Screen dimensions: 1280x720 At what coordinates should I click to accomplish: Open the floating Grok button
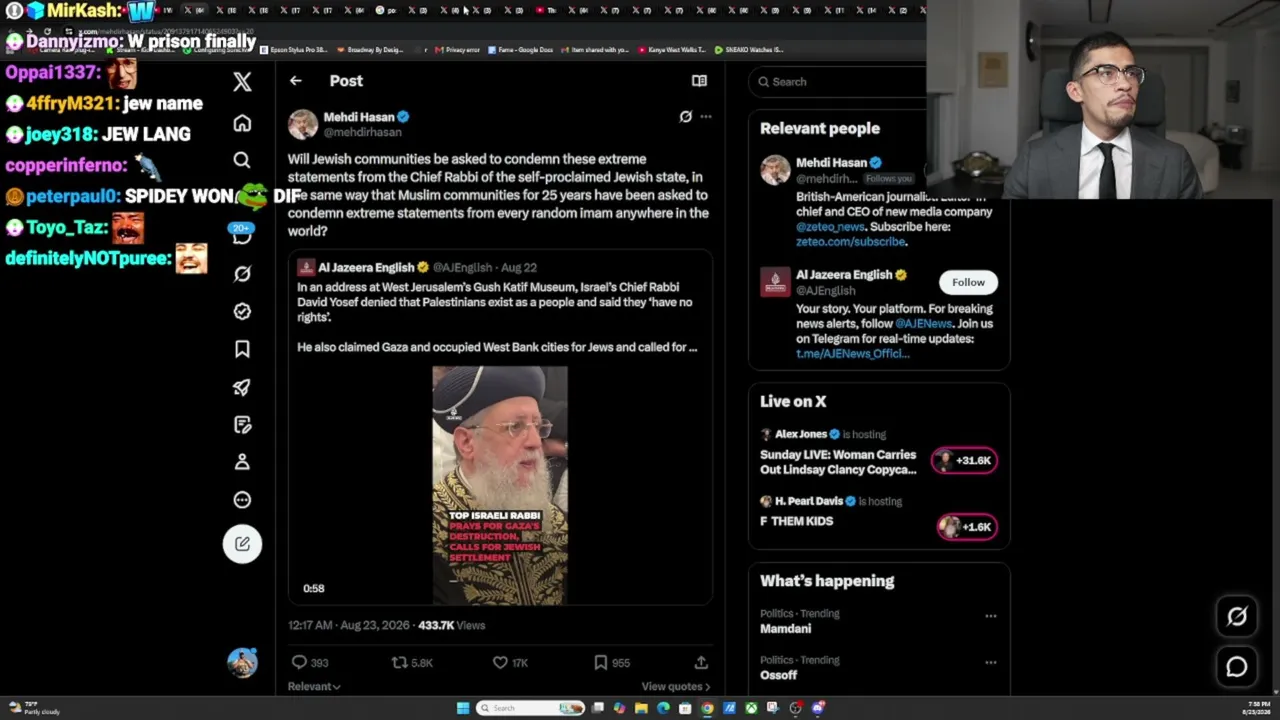pyautogui.click(x=1237, y=617)
